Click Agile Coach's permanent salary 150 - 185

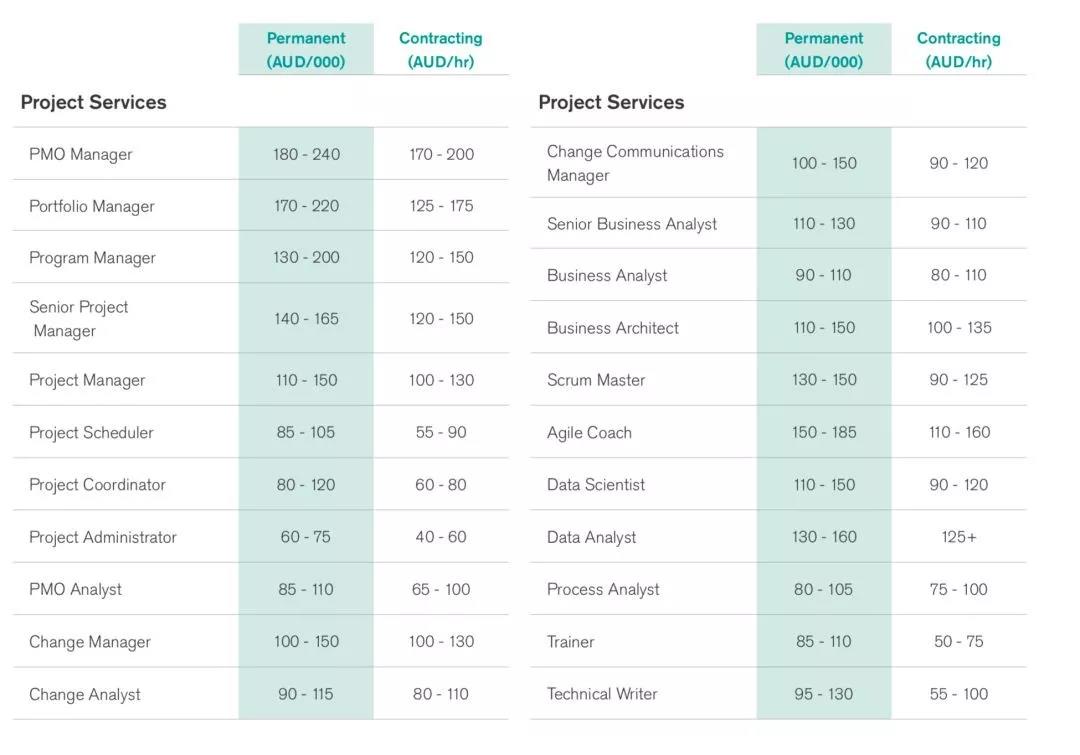(824, 432)
